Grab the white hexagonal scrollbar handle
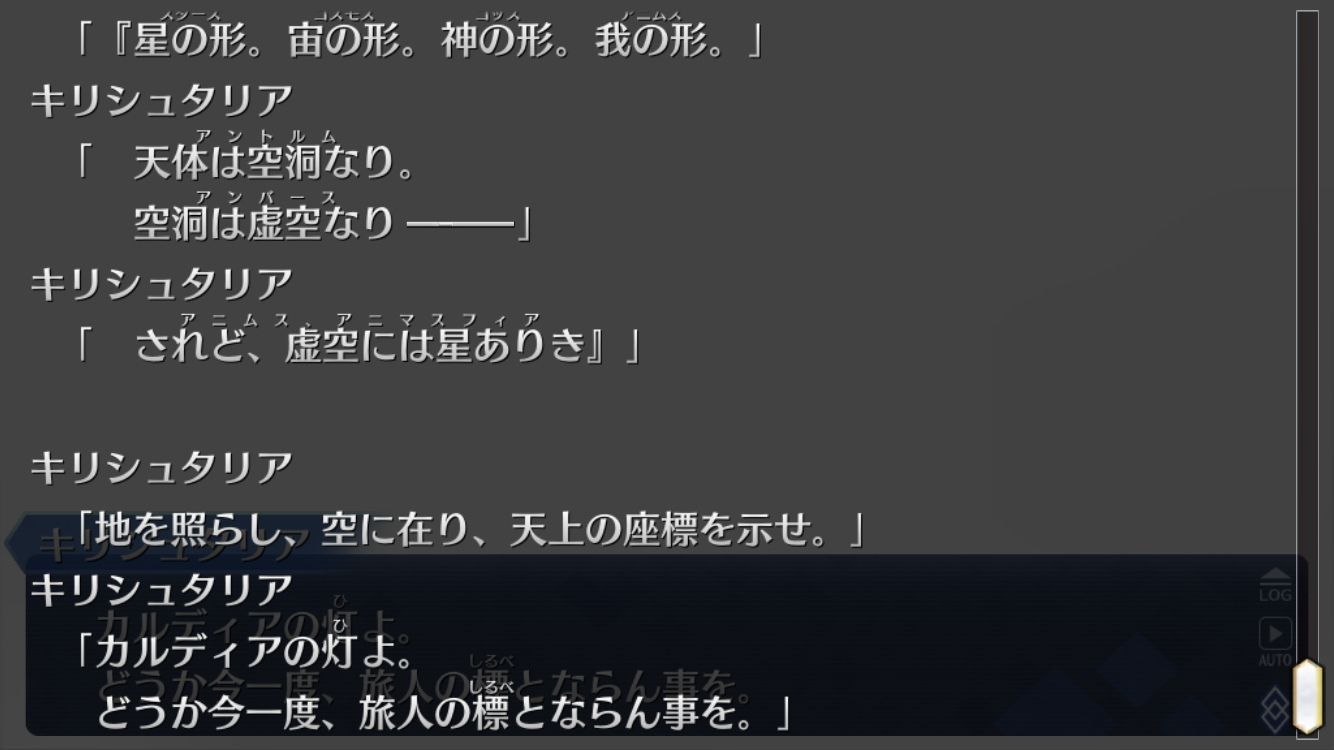Screen dimensions: 1334x750 (1308, 696)
